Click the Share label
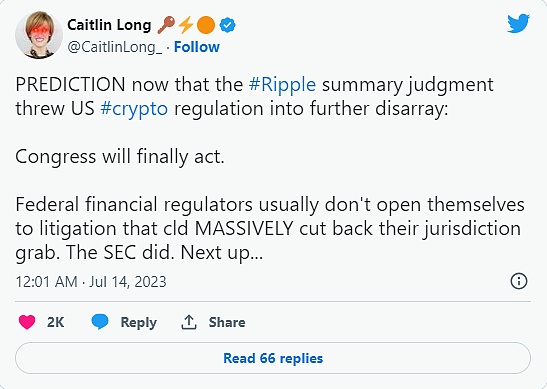547x389 pixels. tap(227, 322)
